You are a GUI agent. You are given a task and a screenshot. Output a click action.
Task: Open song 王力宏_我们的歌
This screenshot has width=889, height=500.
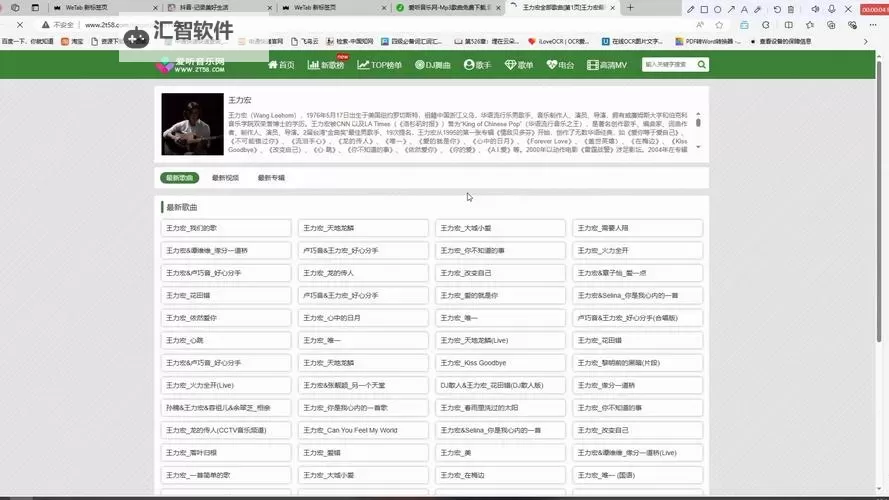click(x=226, y=228)
